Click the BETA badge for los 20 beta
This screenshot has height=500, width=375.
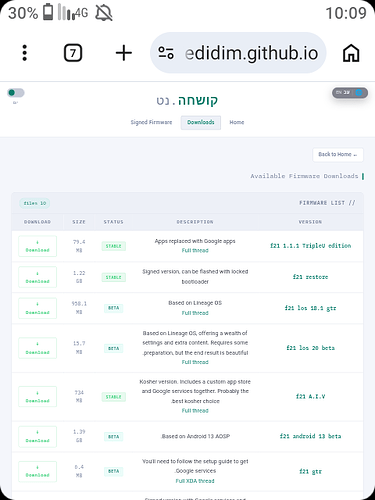tap(114, 348)
